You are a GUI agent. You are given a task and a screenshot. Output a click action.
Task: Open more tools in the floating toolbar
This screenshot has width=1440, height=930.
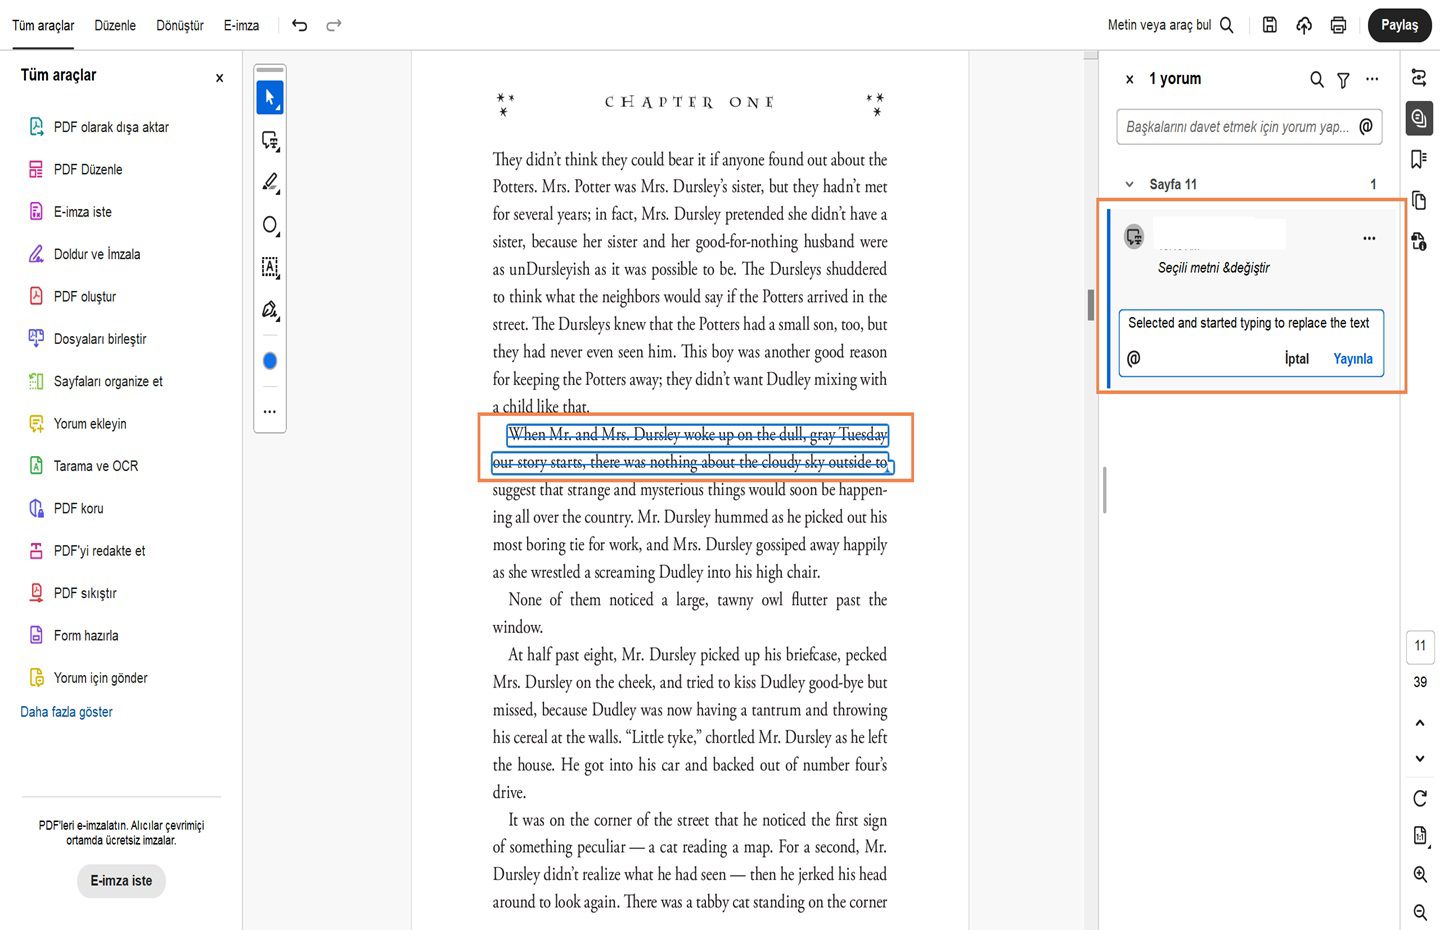(270, 411)
